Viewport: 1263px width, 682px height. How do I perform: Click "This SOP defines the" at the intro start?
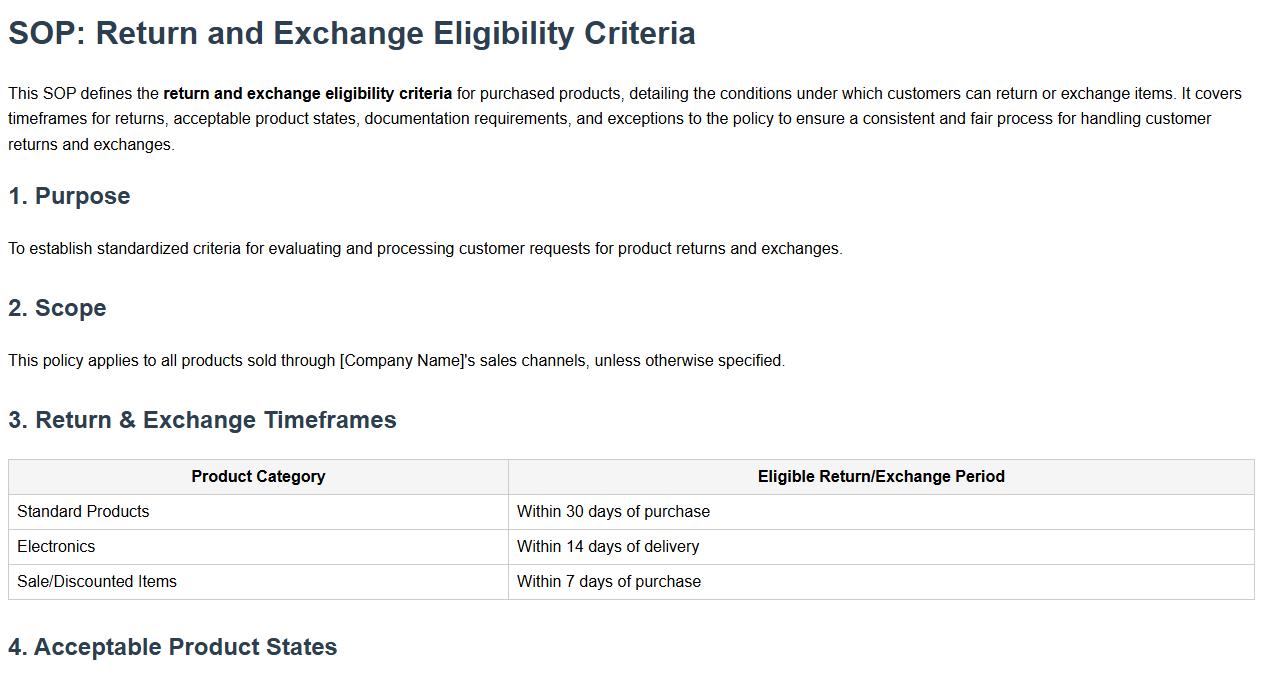[84, 94]
